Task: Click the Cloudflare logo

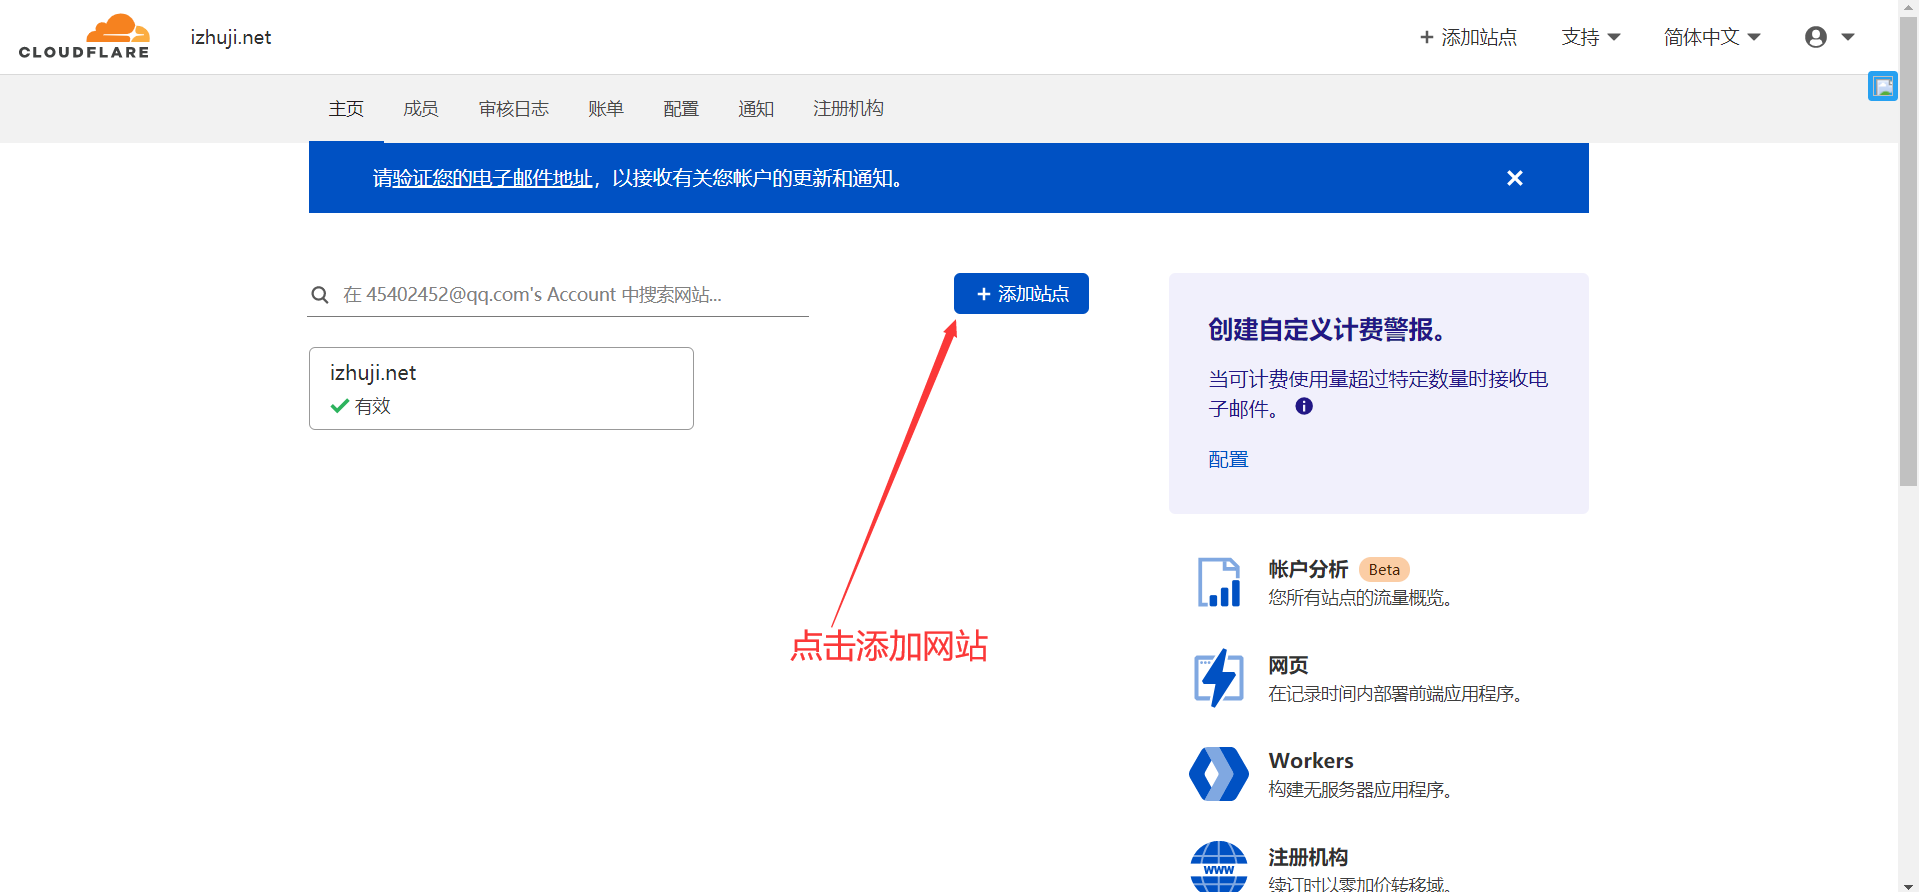Action: (x=84, y=37)
